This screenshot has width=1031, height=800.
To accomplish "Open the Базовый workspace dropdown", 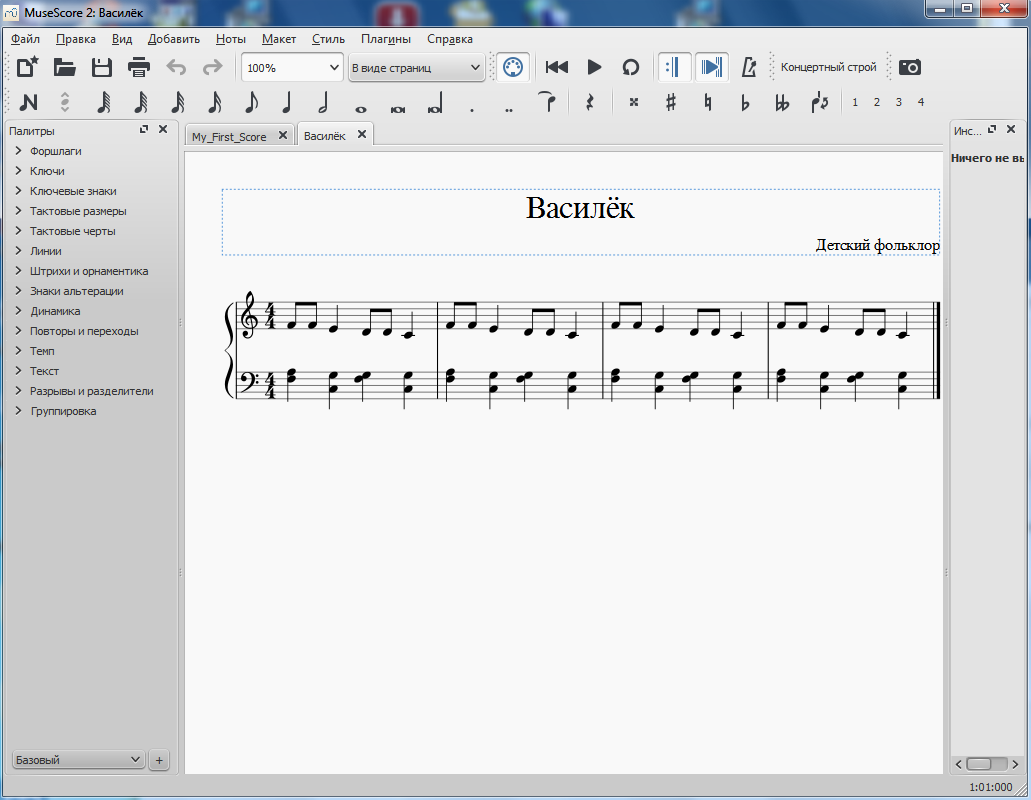I will [x=78, y=760].
